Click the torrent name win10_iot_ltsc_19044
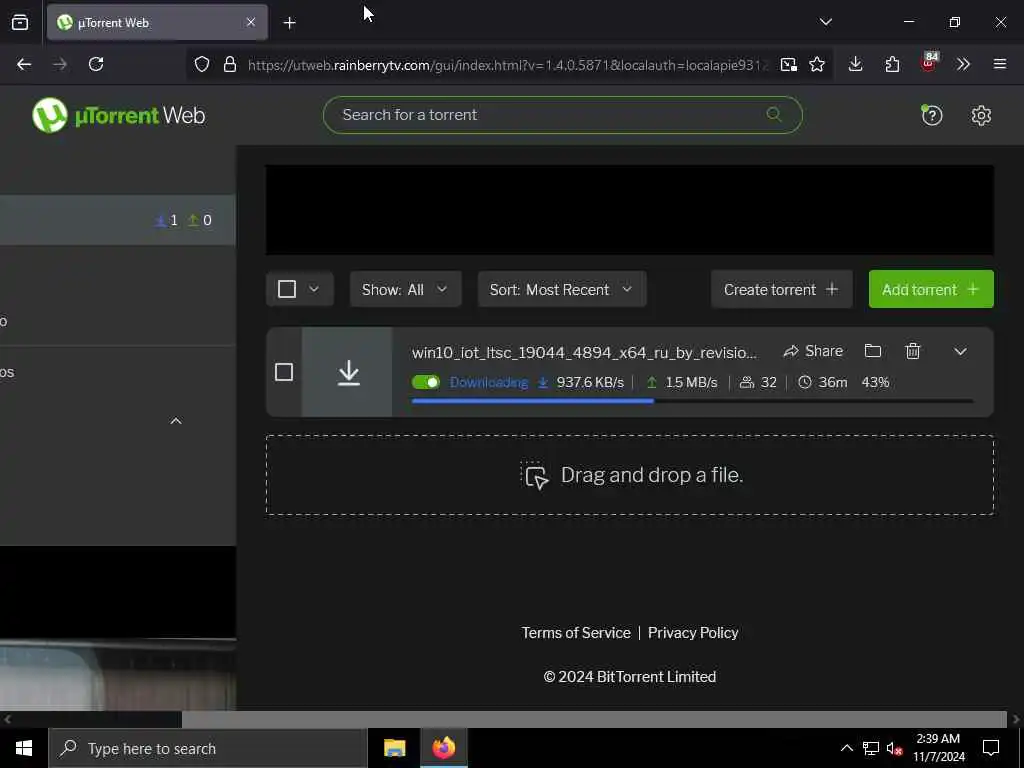This screenshot has height=768, width=1024. tap(584, 353)
